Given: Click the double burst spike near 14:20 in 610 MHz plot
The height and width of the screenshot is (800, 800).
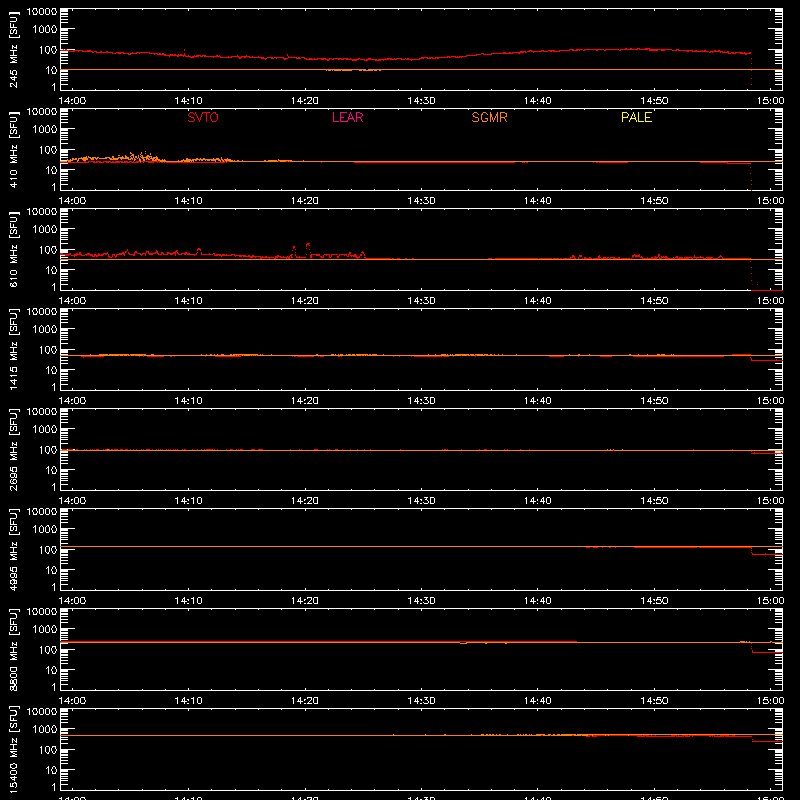Looking at the screenshot, I should pos(301,250).
